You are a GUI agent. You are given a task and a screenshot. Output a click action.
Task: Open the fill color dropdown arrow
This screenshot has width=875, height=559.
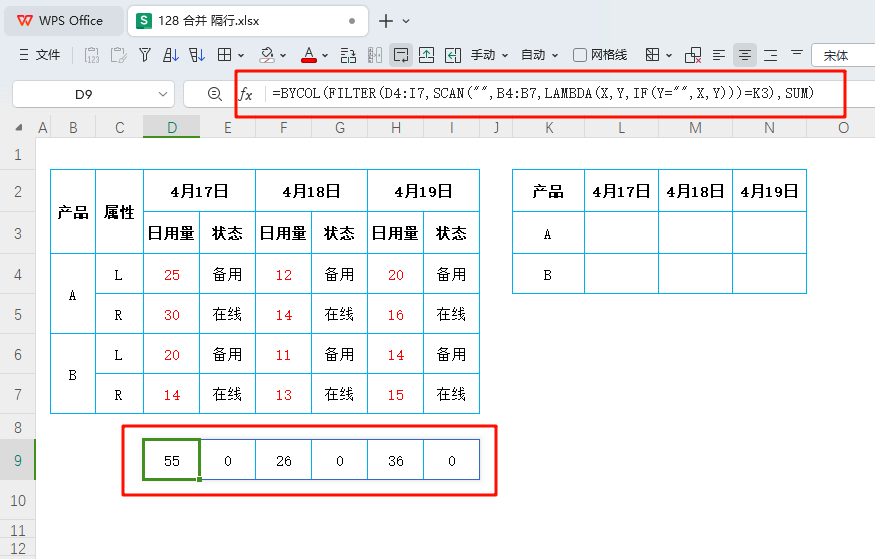[283, 55]
